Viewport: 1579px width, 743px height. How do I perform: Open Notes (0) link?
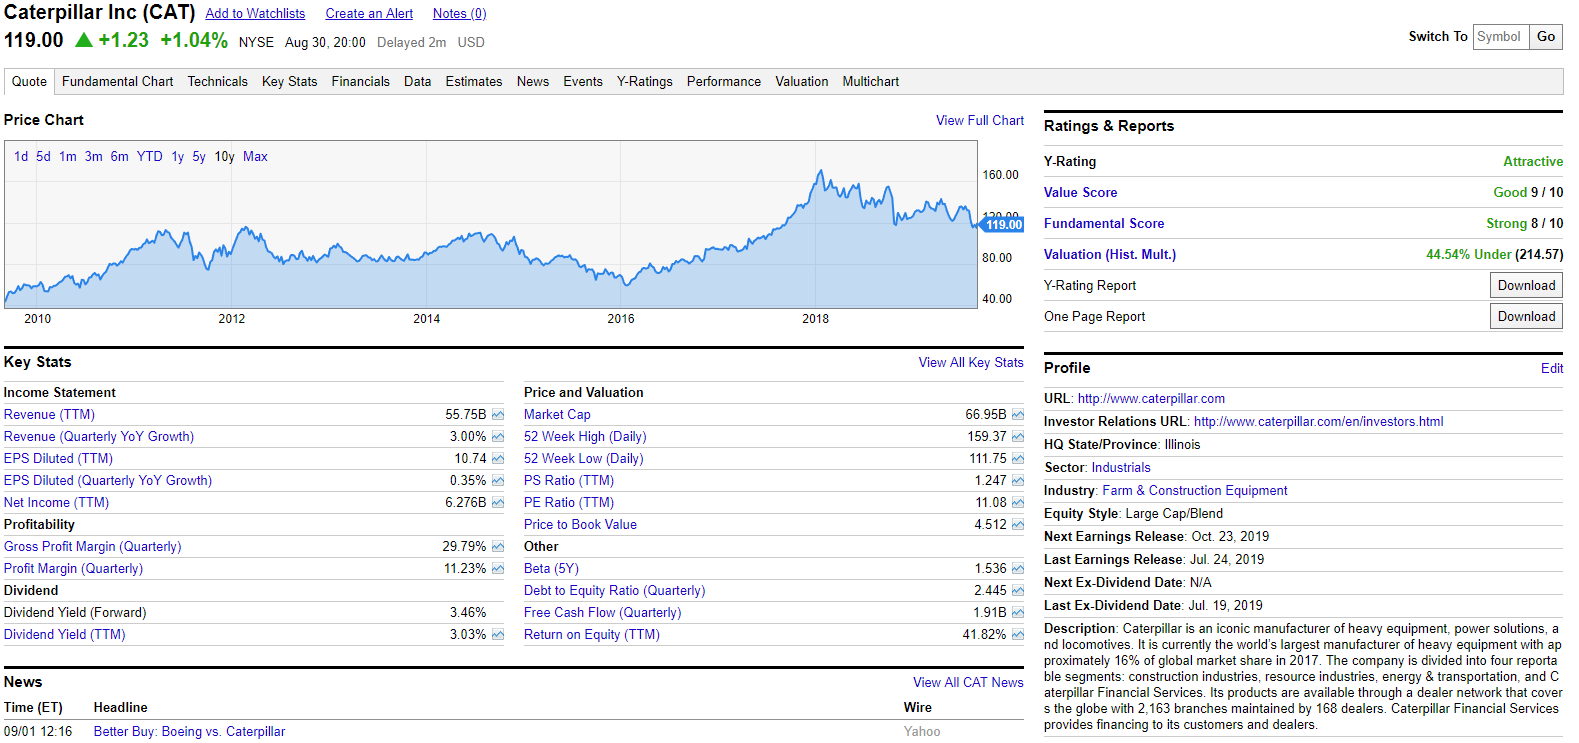coord(459,13)
